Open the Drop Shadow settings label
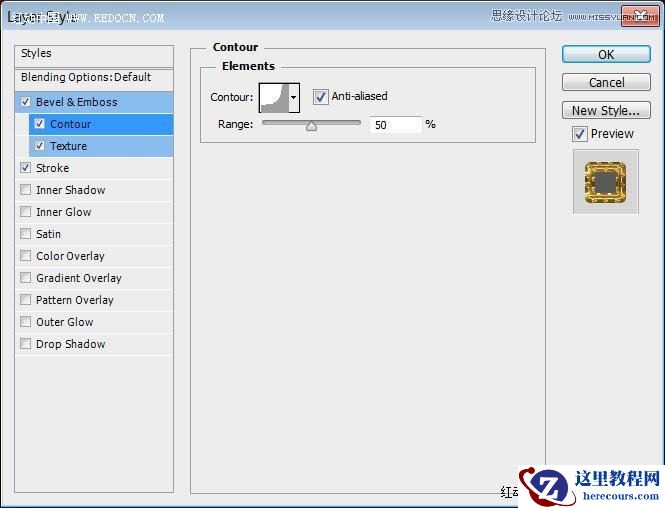Viewport: 665px width, 508px height. 70,344
